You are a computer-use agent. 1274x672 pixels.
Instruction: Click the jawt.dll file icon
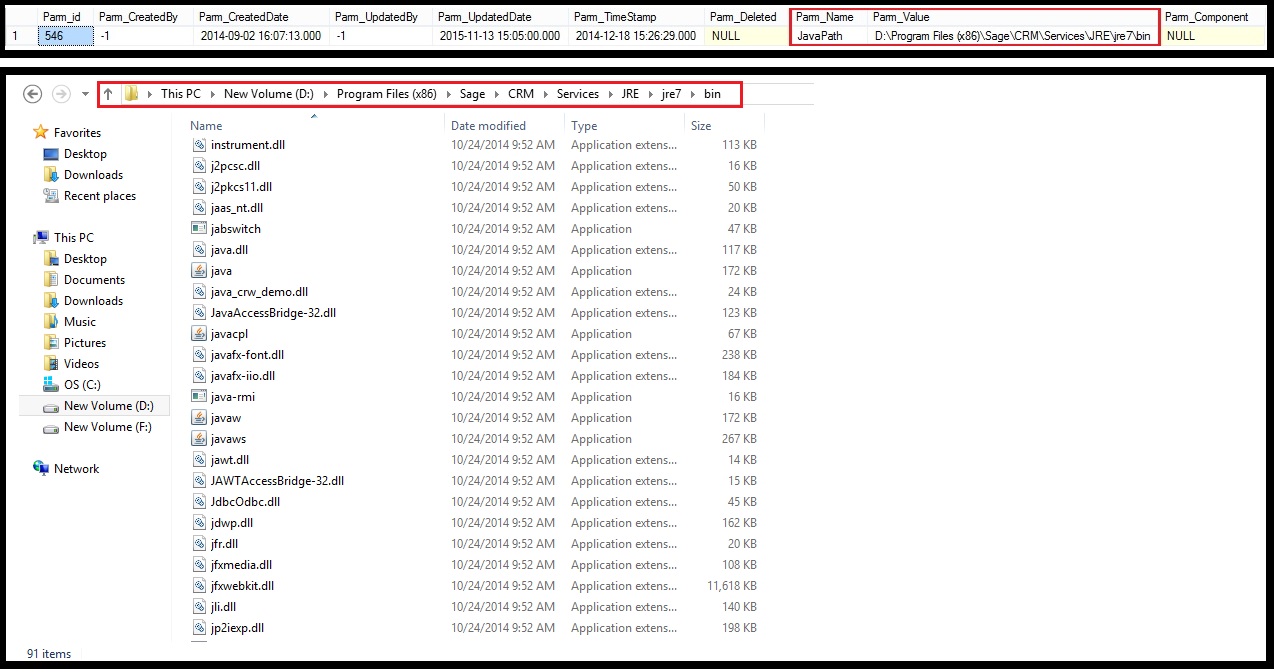198,460
